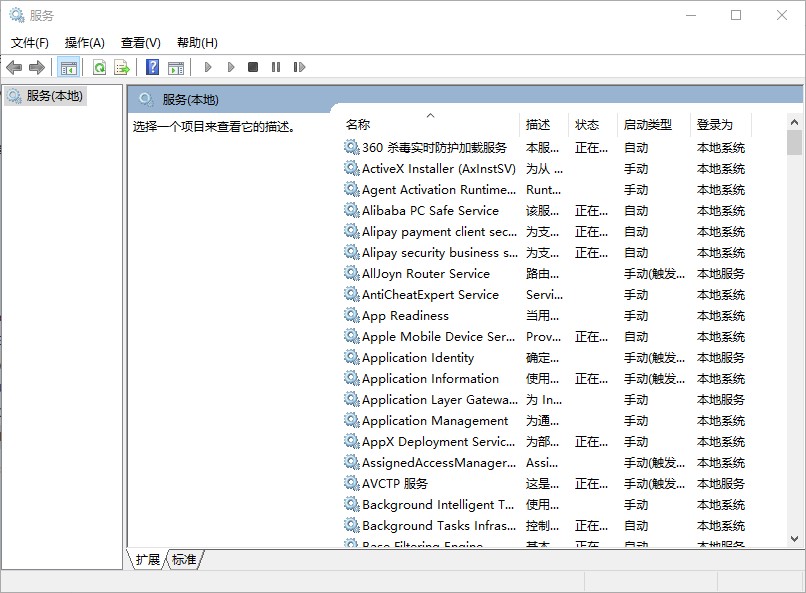Toggle the show/hide action pane icon
The width and height of the screenshot is (806, 593).
click(x=176, y=67)
